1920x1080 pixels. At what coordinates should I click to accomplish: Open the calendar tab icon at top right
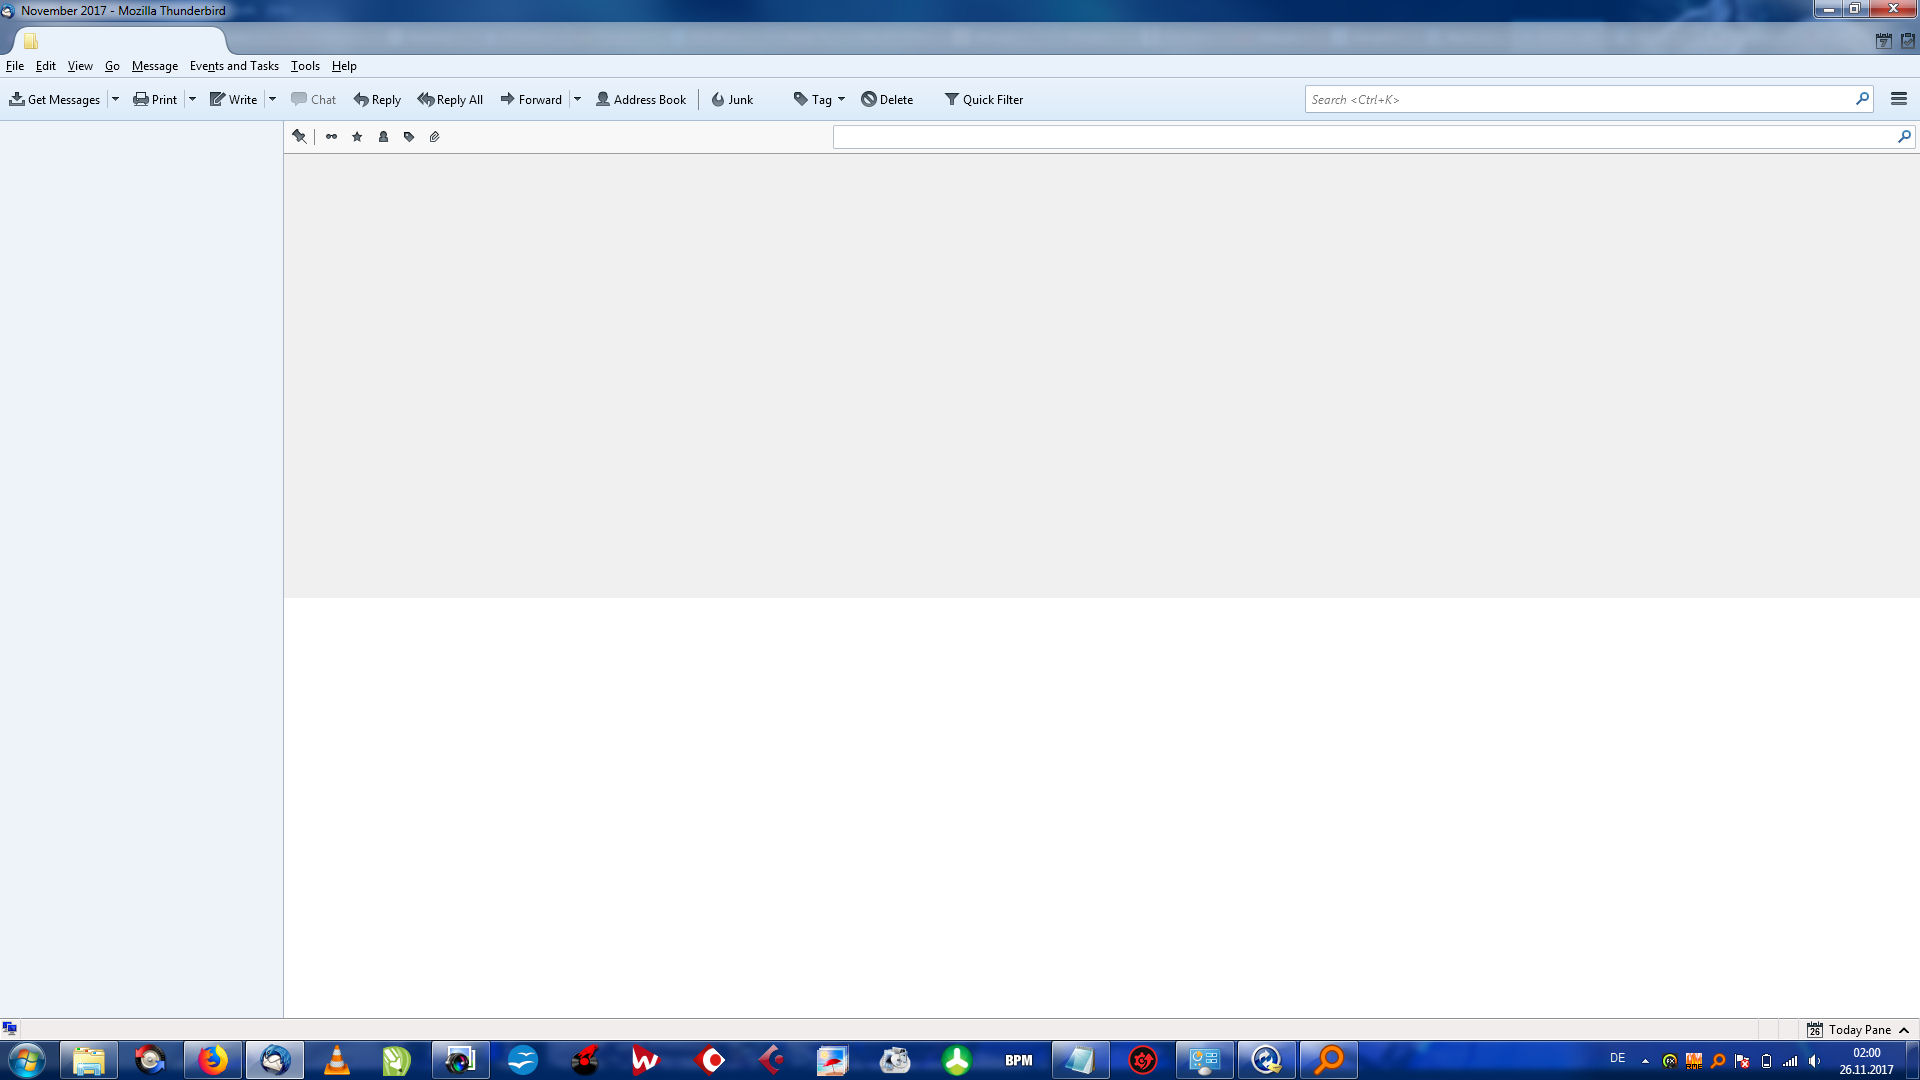pos(1883,41)
